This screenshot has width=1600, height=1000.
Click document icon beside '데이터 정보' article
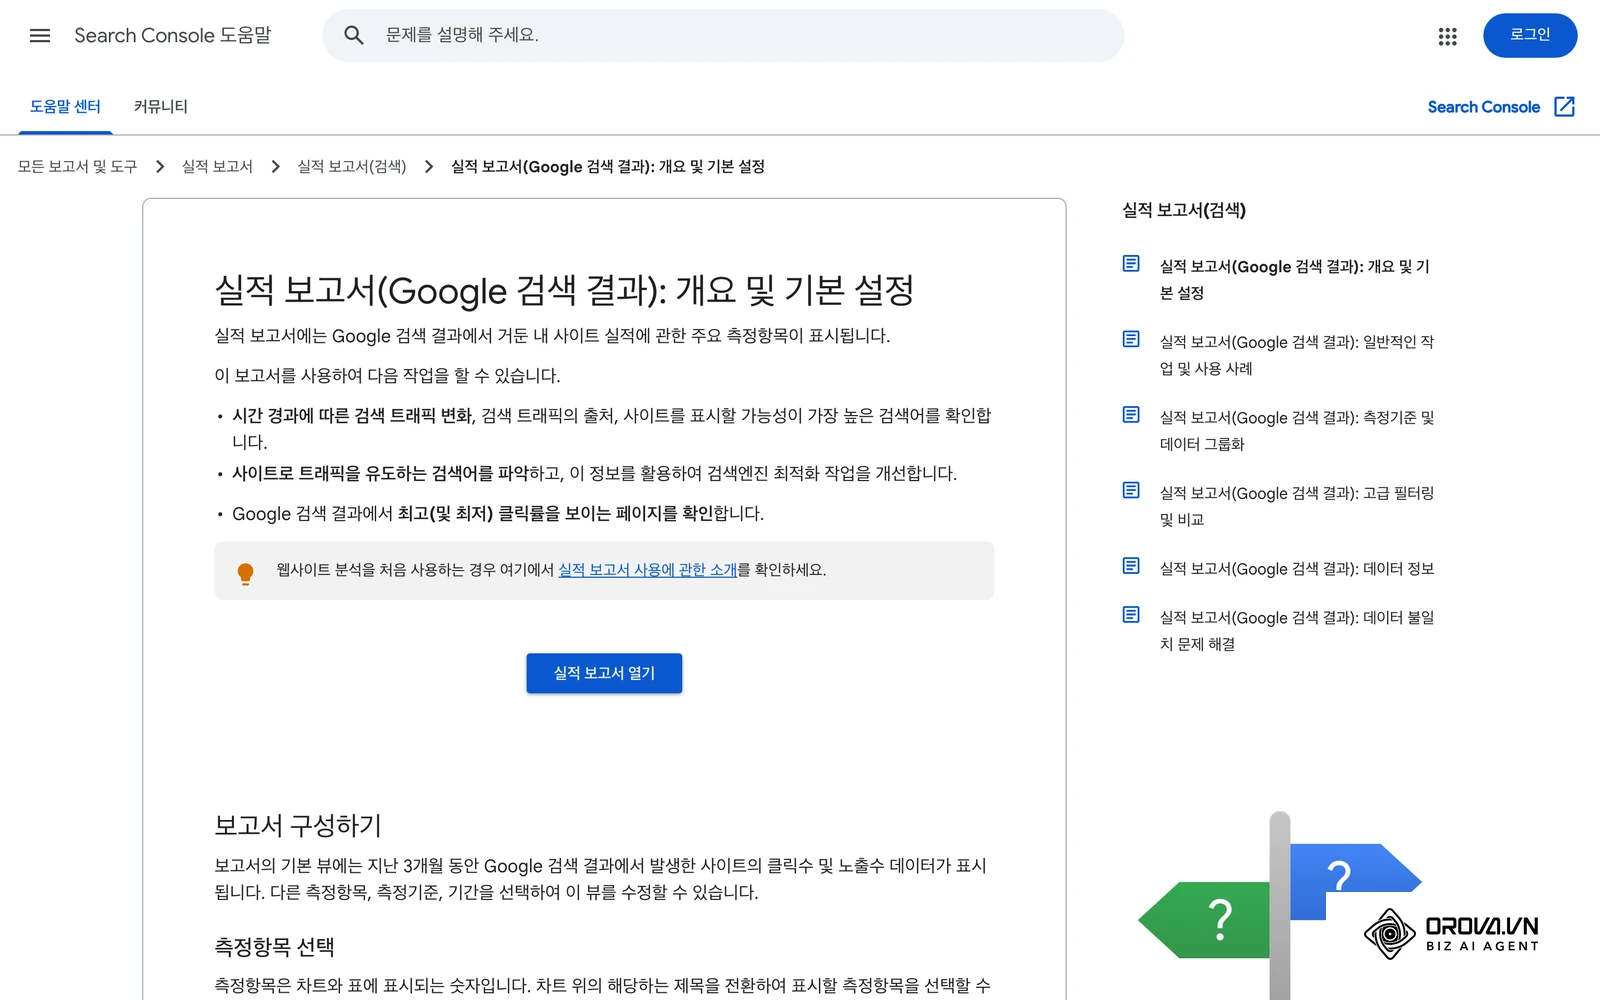point(1131,566)
